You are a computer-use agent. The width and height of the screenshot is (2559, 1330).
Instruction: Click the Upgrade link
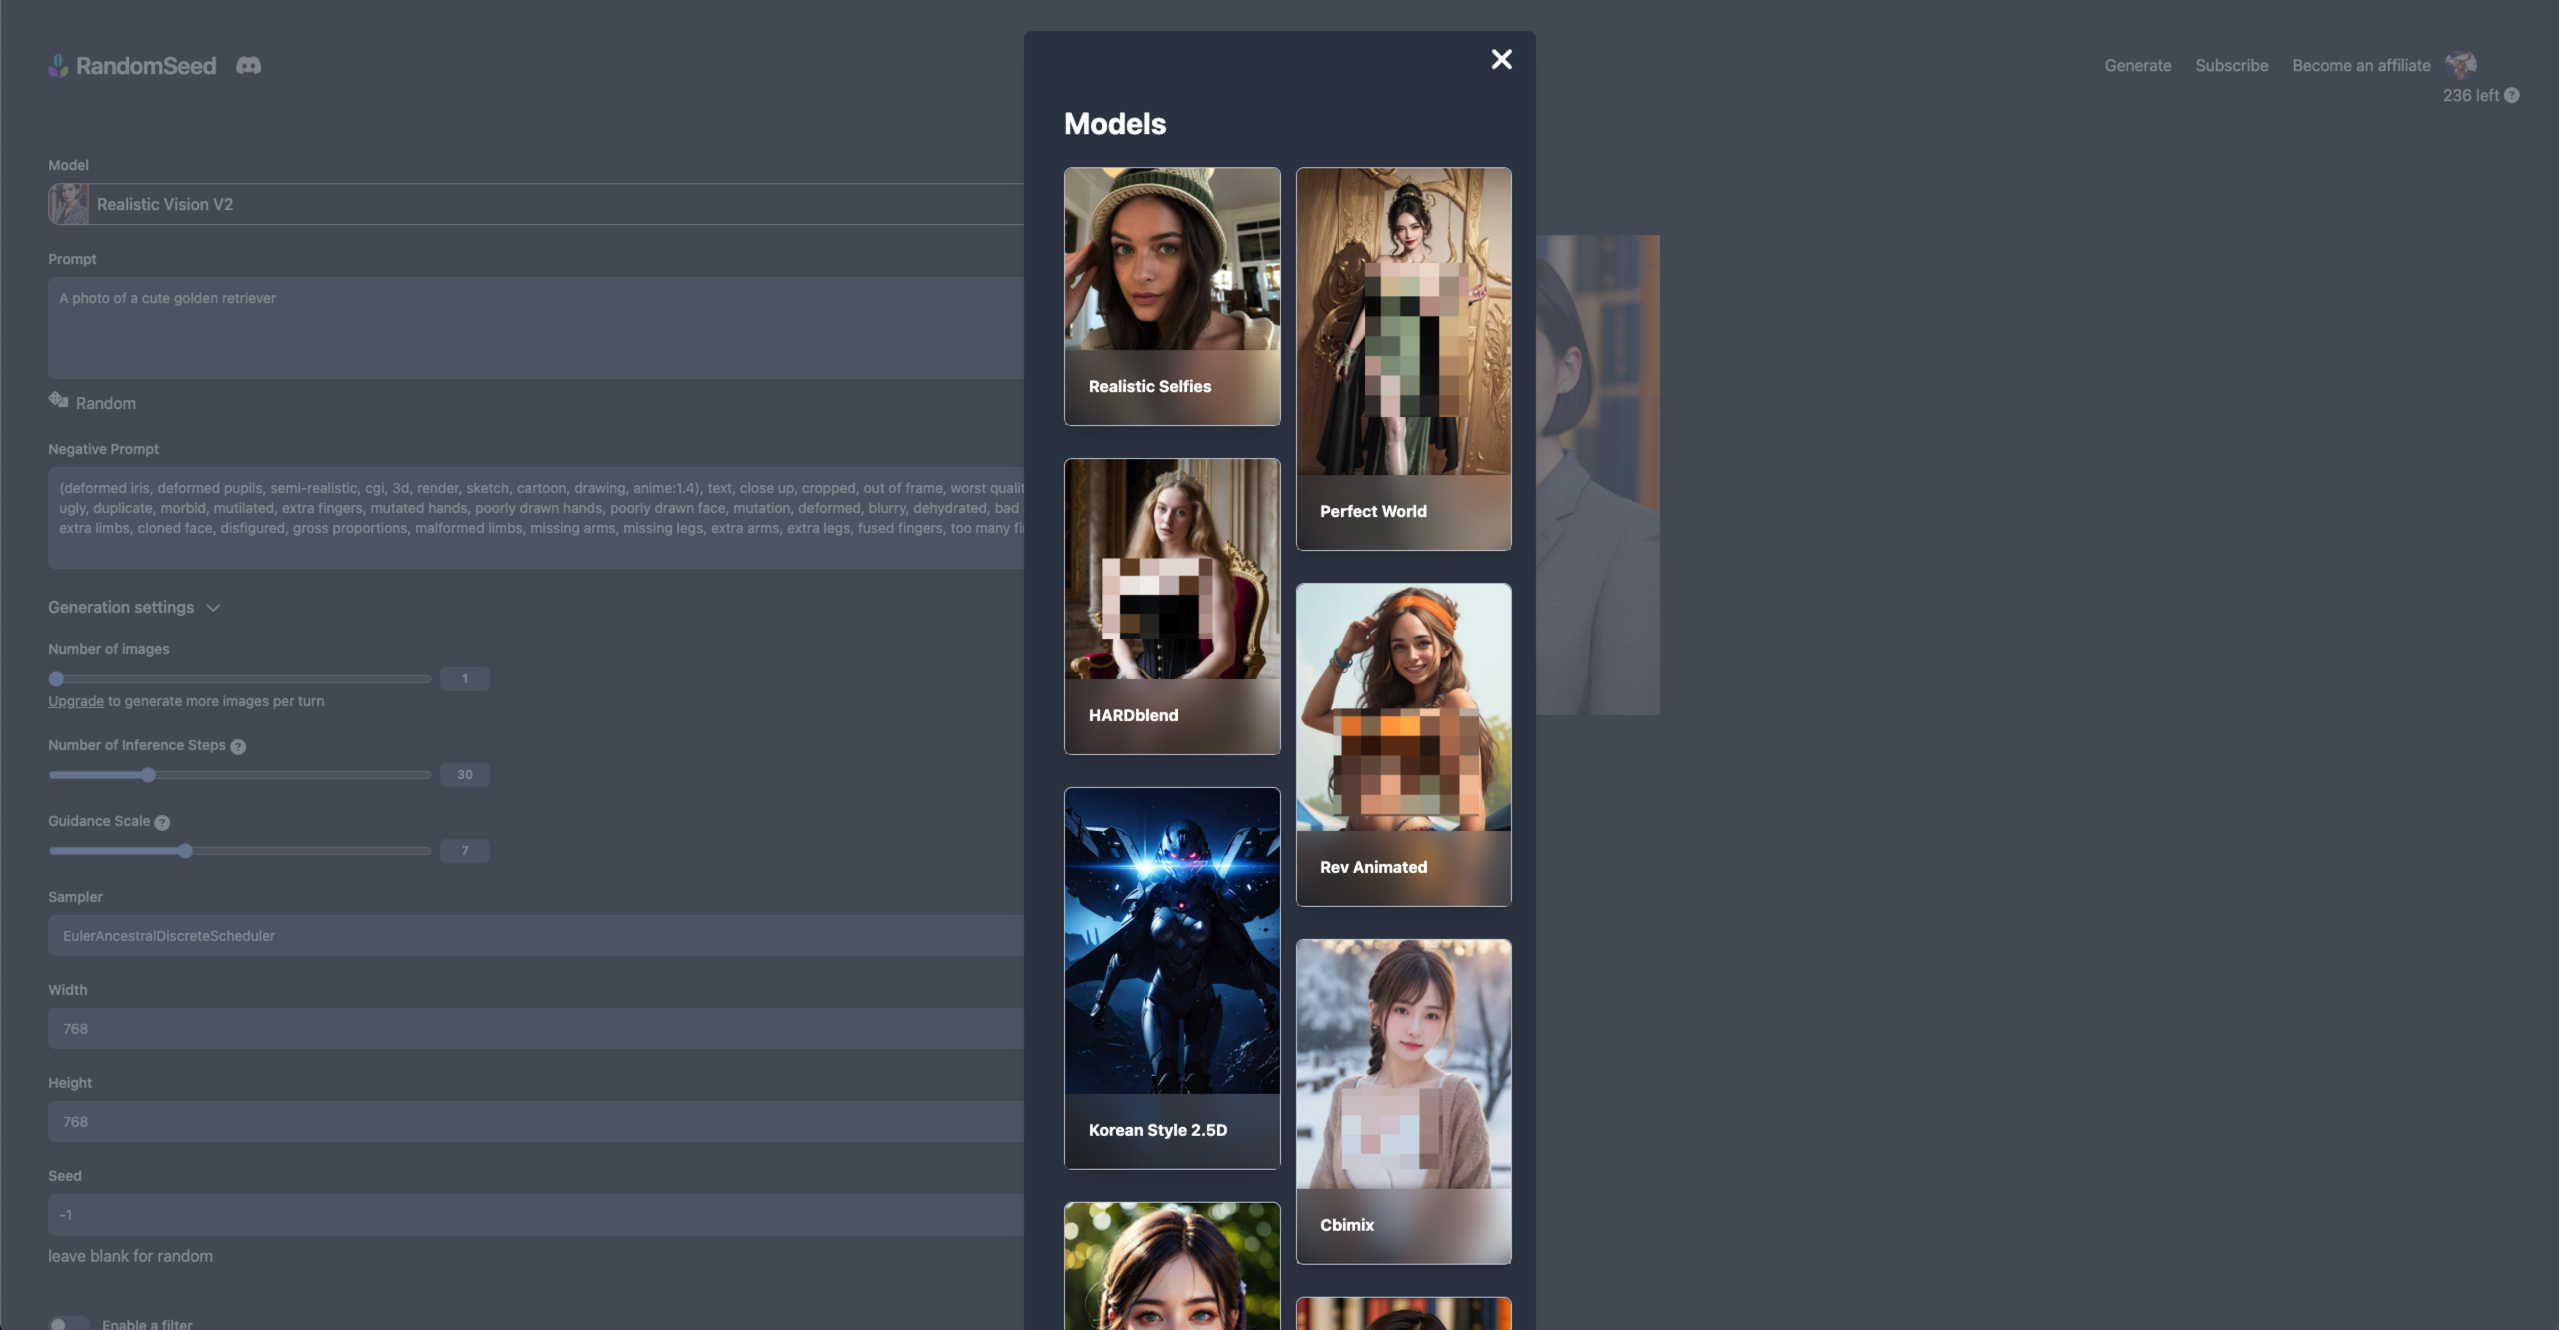[75, 701]
